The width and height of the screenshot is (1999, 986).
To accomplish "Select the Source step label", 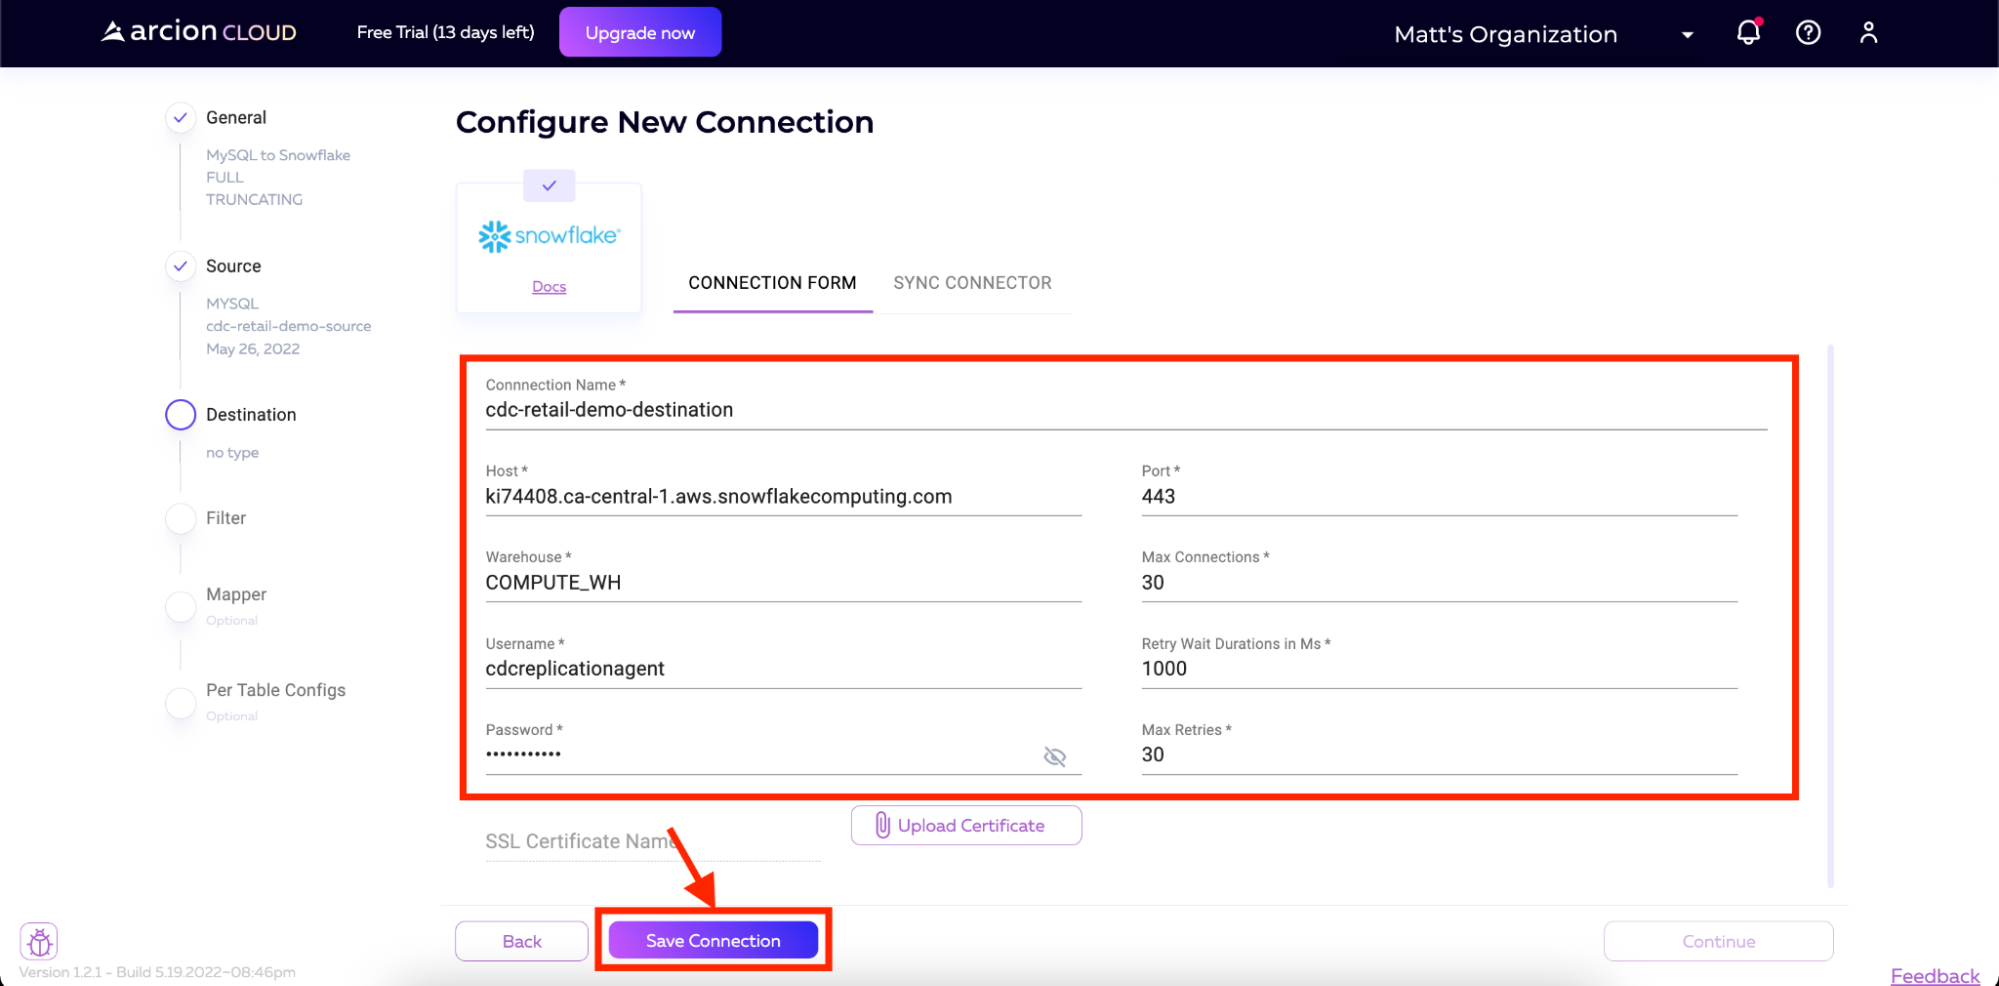I will (233, 266).
